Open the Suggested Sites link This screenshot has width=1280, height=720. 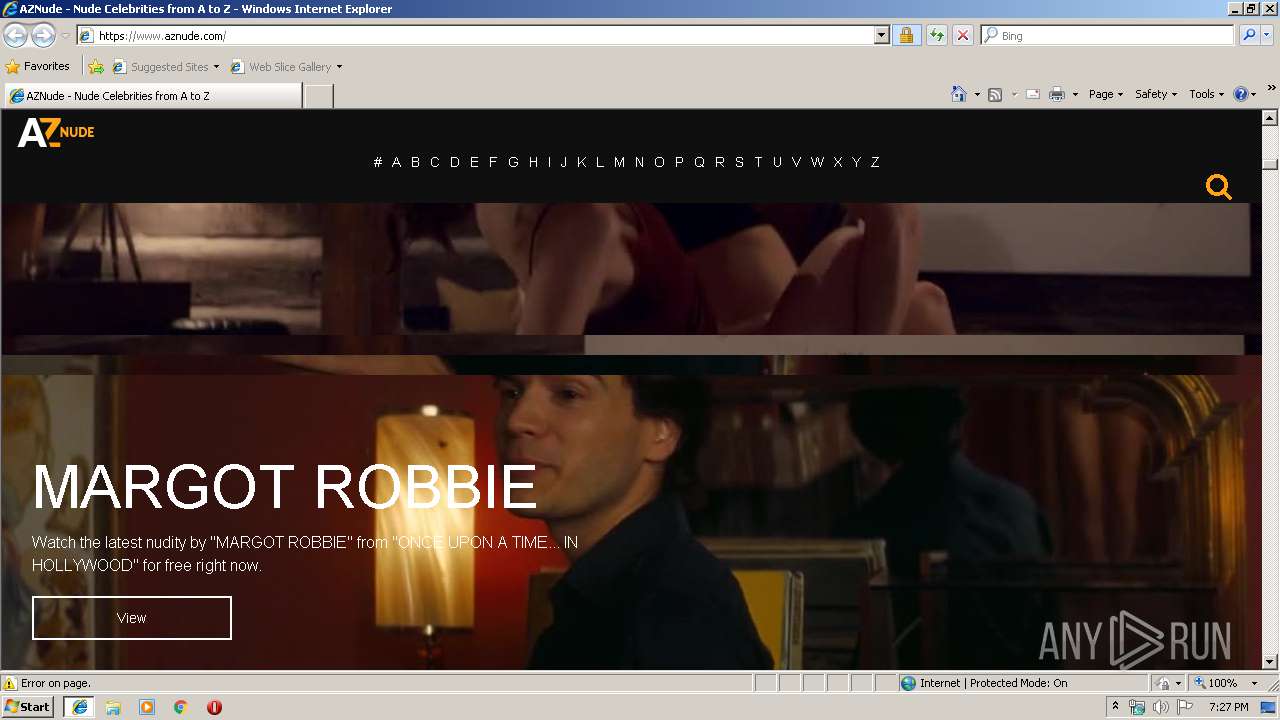coord(165,67)
